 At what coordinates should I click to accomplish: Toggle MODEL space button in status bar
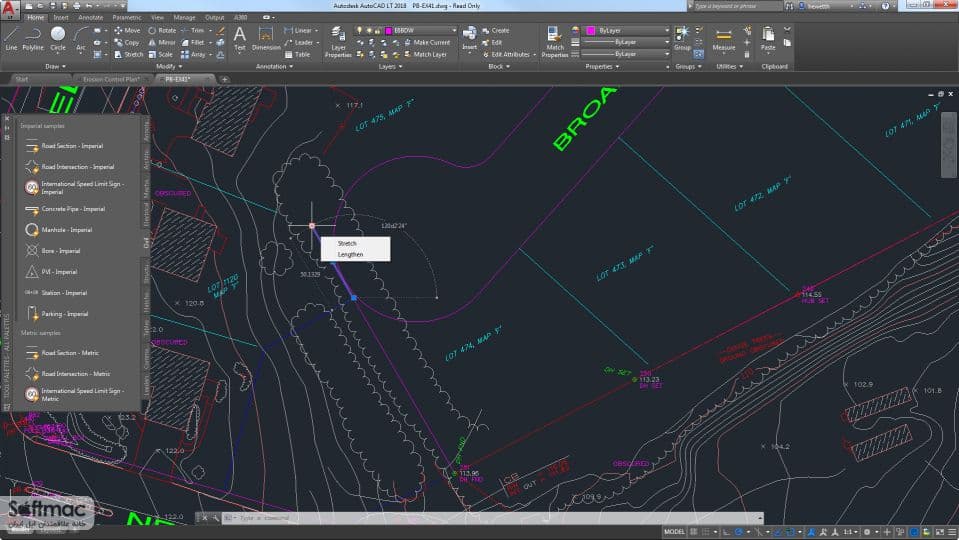click(674, 531)
